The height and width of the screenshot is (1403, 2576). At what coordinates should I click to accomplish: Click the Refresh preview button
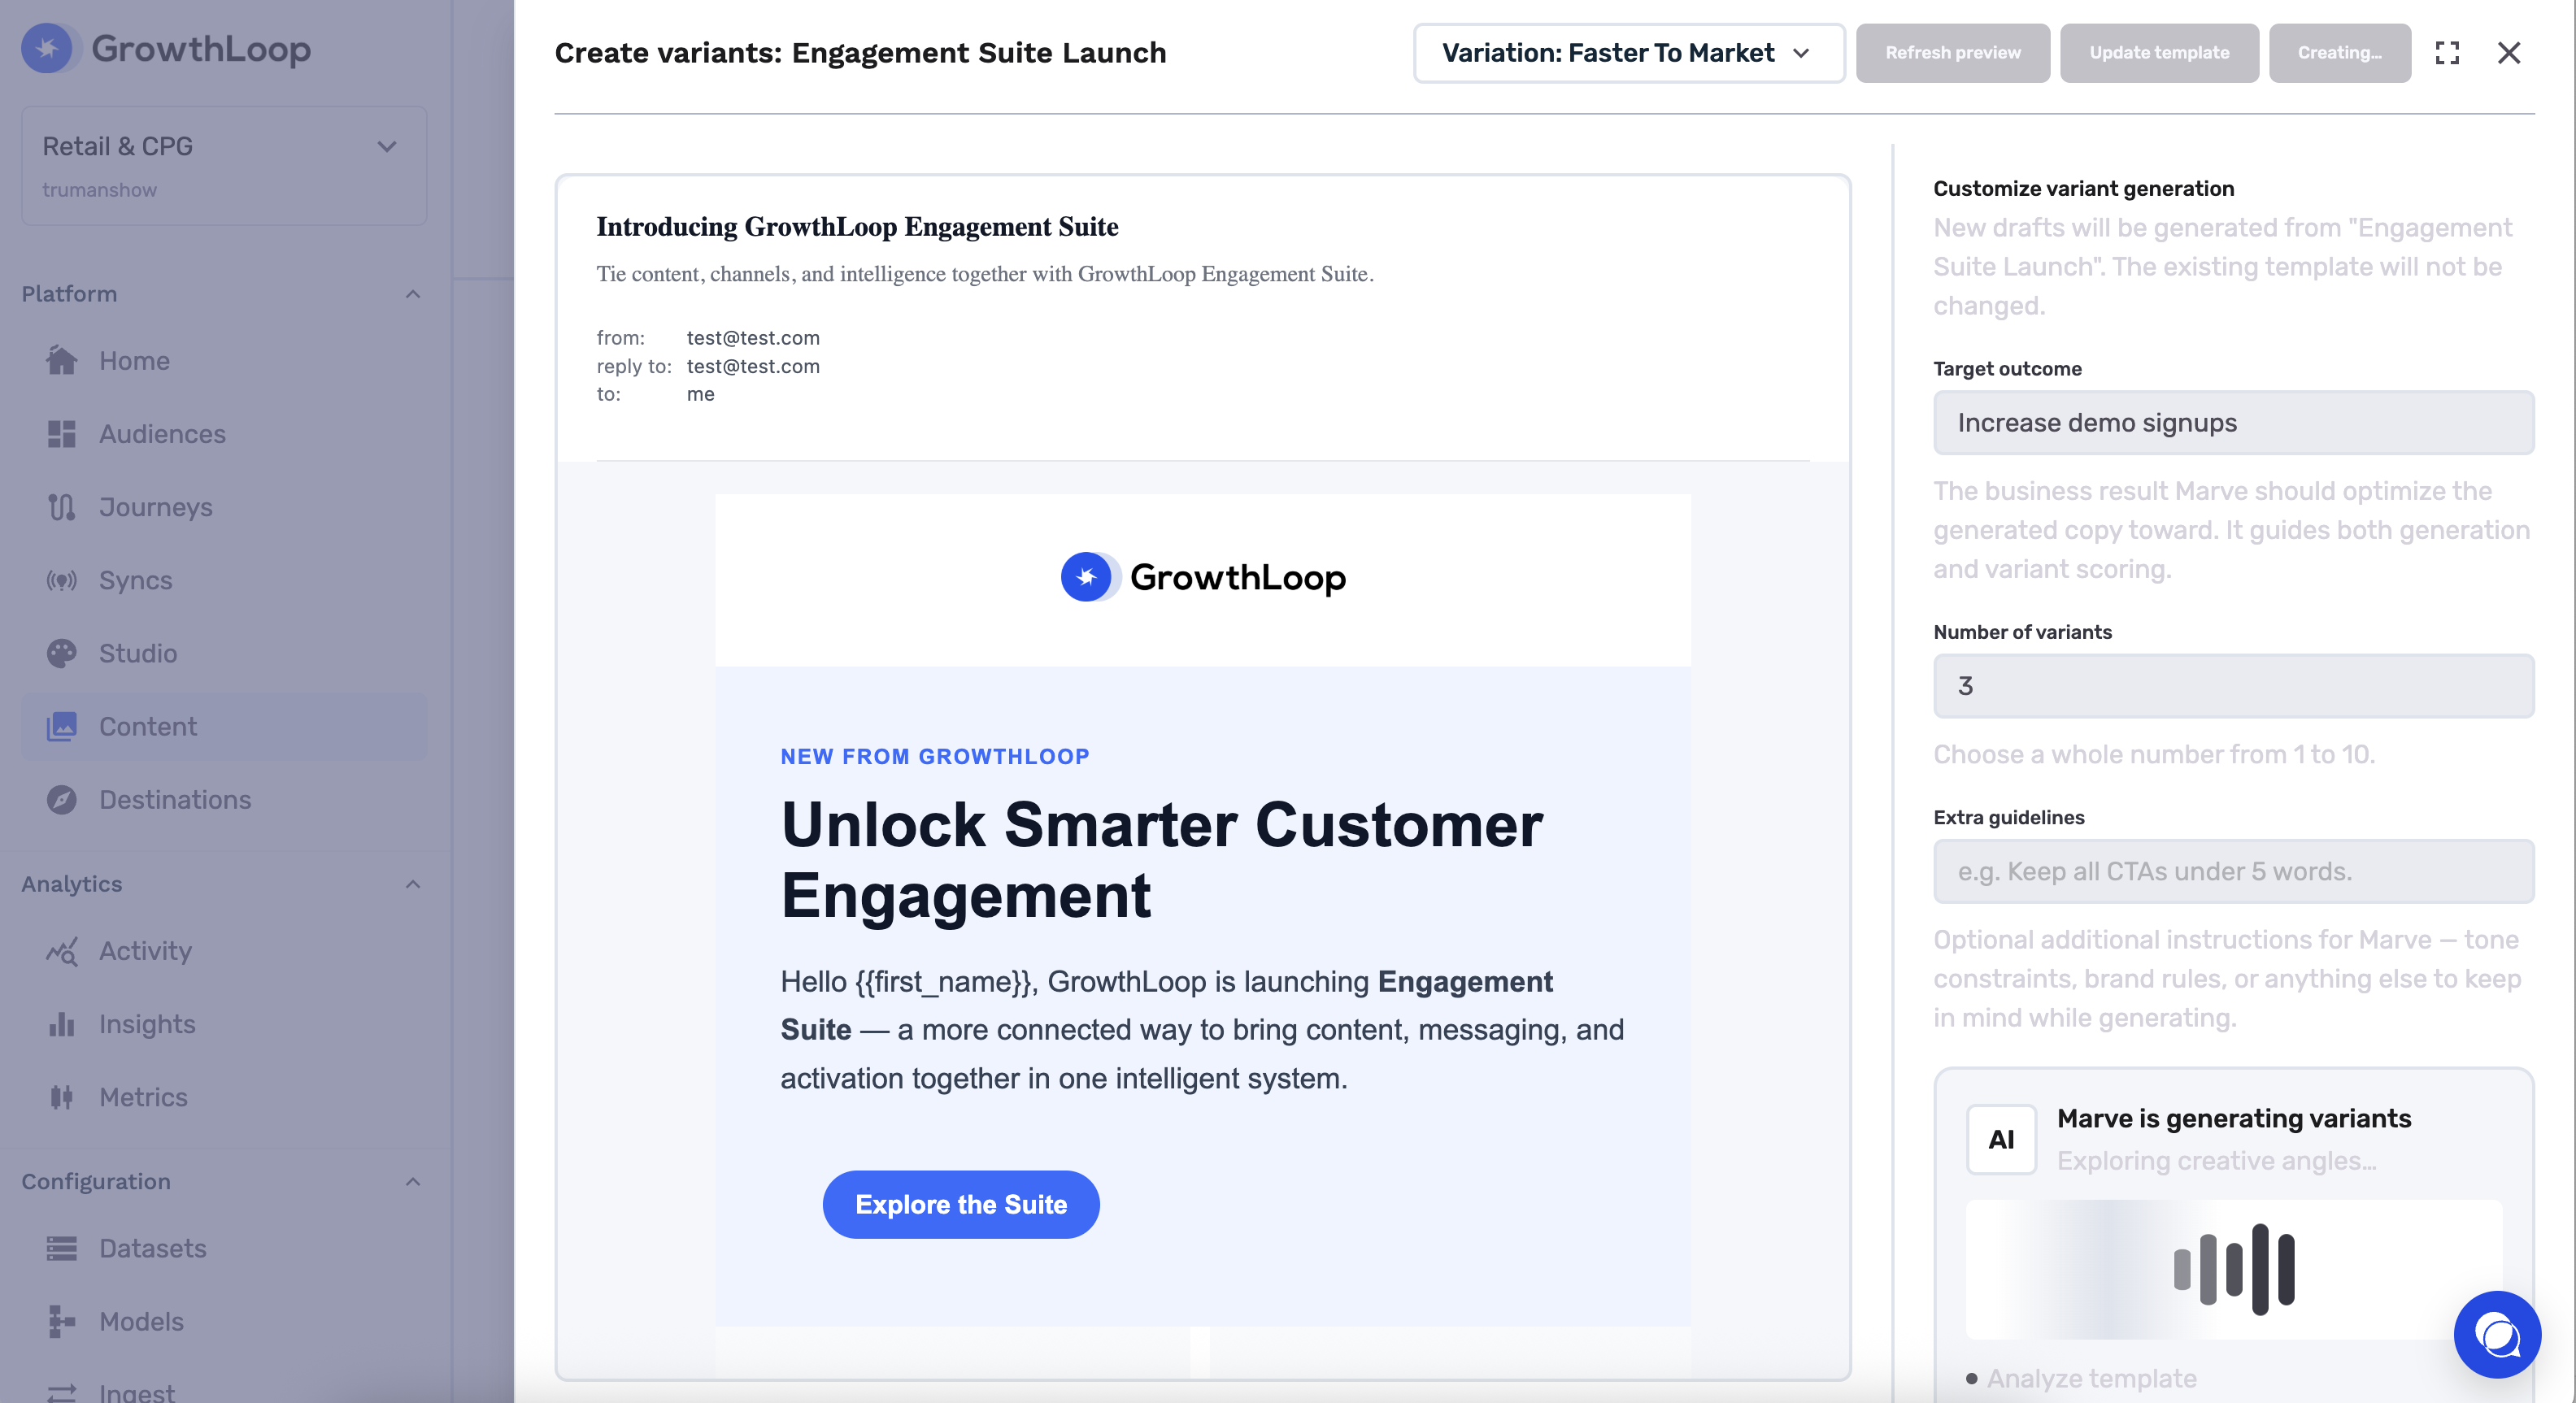pyautogui.click(x=1952, y=53)
